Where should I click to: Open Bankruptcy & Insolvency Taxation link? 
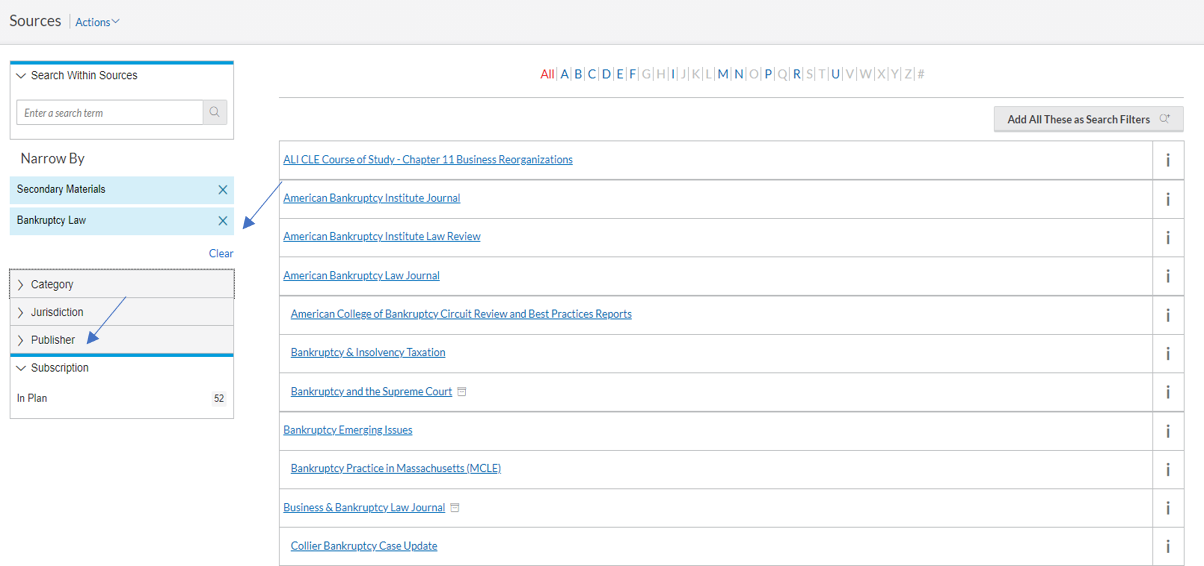click(368, 353)
